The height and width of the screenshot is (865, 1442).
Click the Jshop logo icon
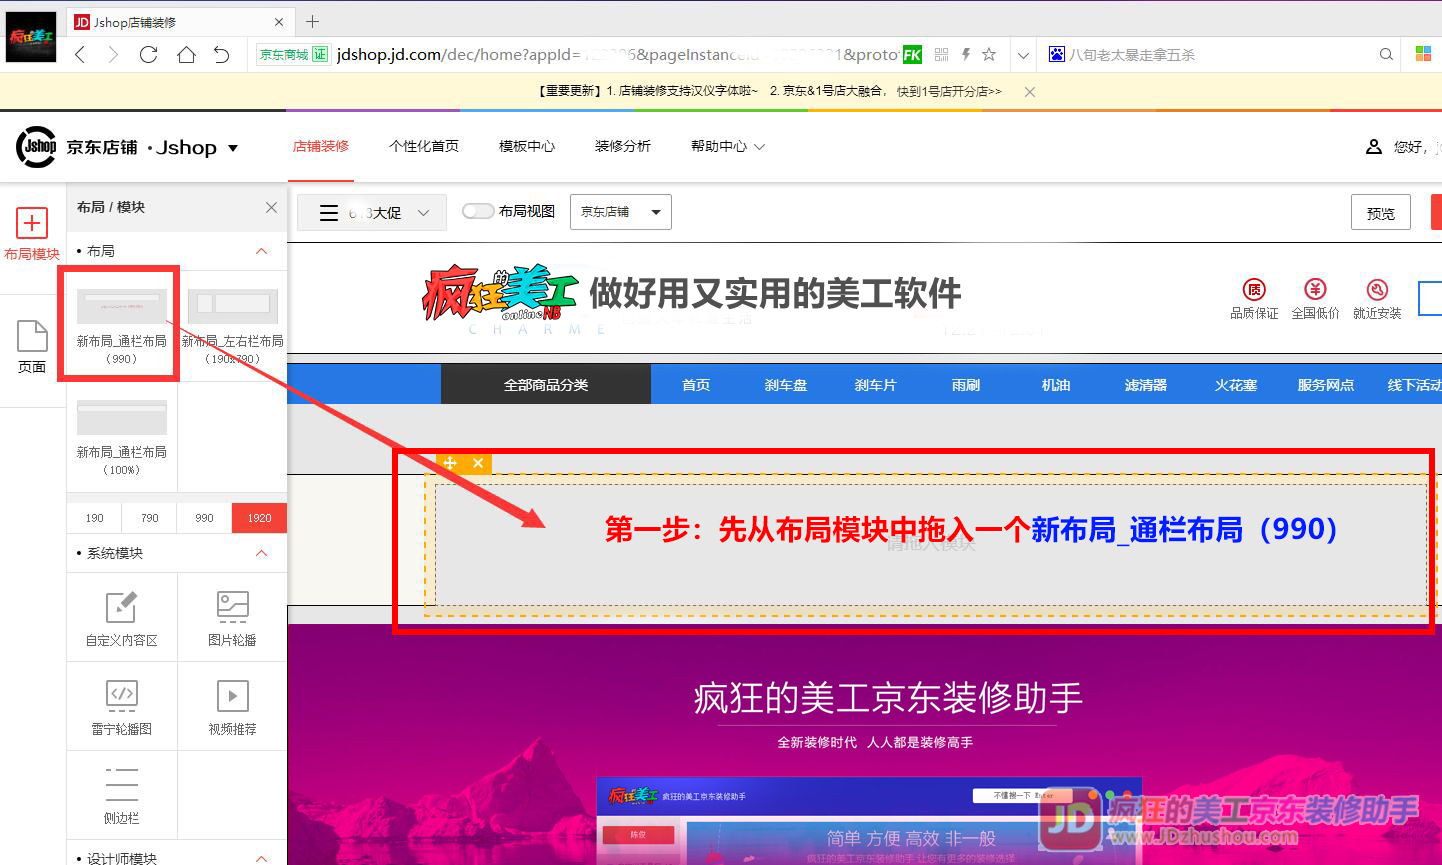[37, 147]
